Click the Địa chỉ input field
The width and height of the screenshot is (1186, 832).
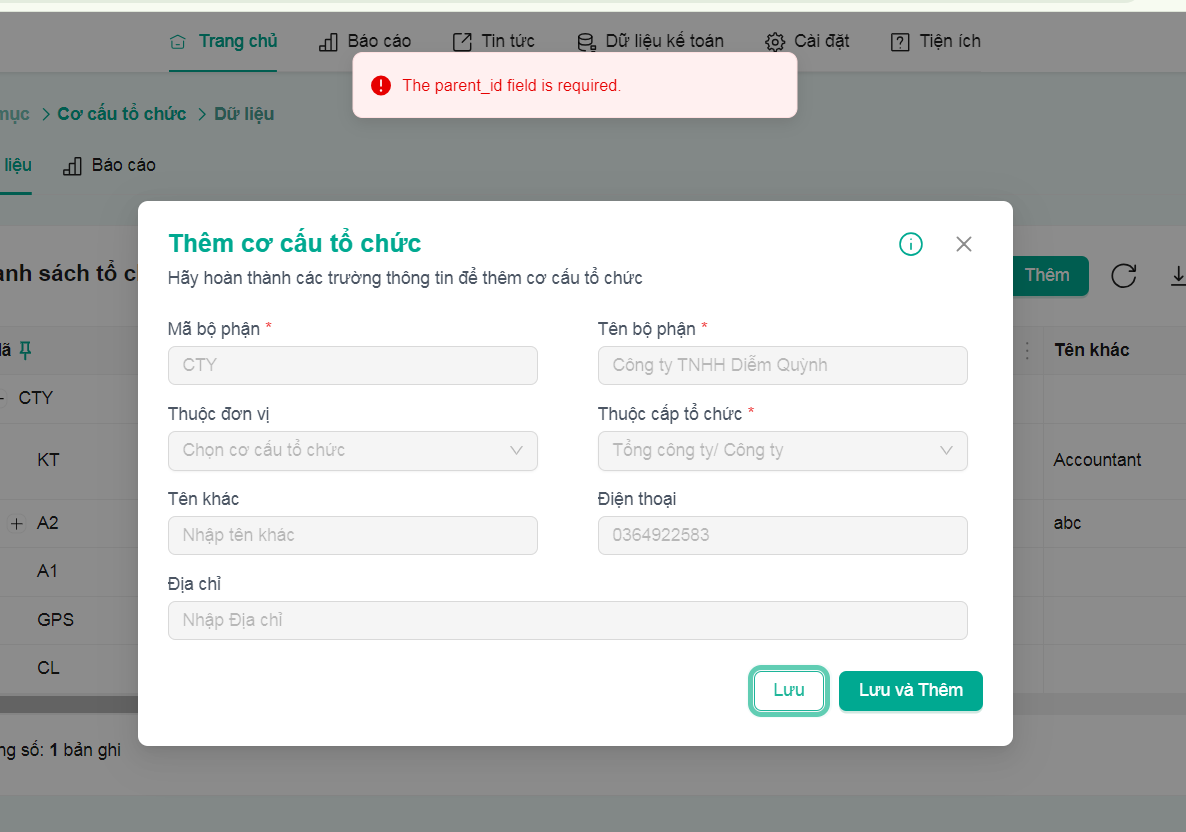point(567,620)
